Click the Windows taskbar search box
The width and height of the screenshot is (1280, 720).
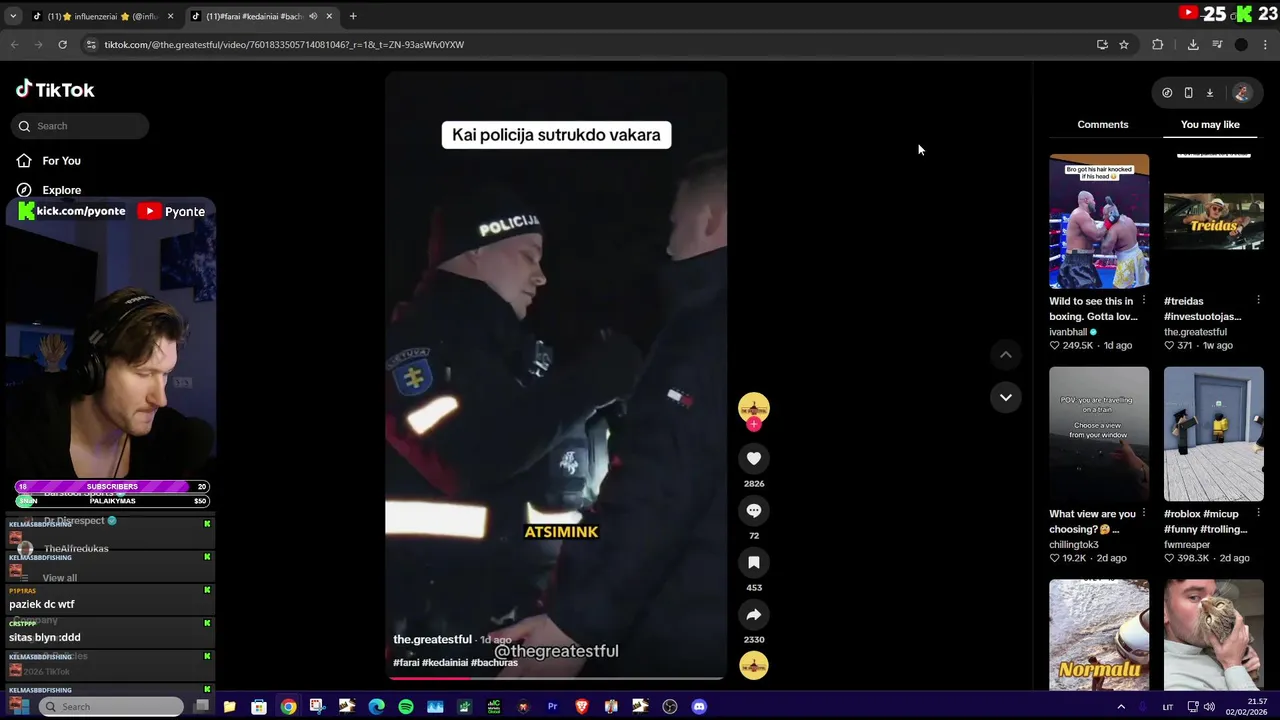[x=111, y=706]
